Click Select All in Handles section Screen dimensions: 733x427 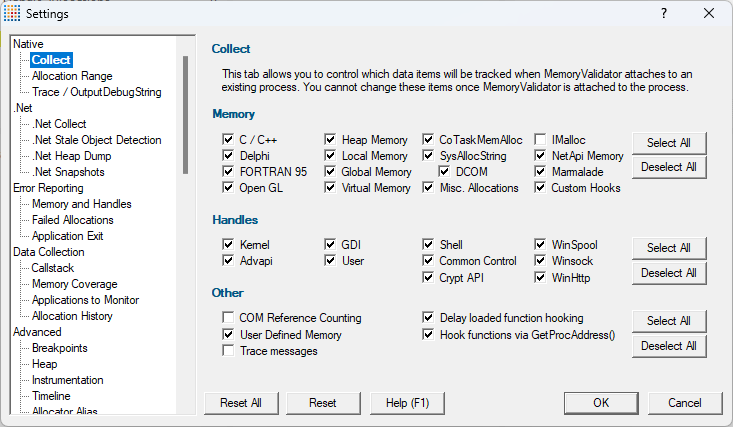pos(669,248)
